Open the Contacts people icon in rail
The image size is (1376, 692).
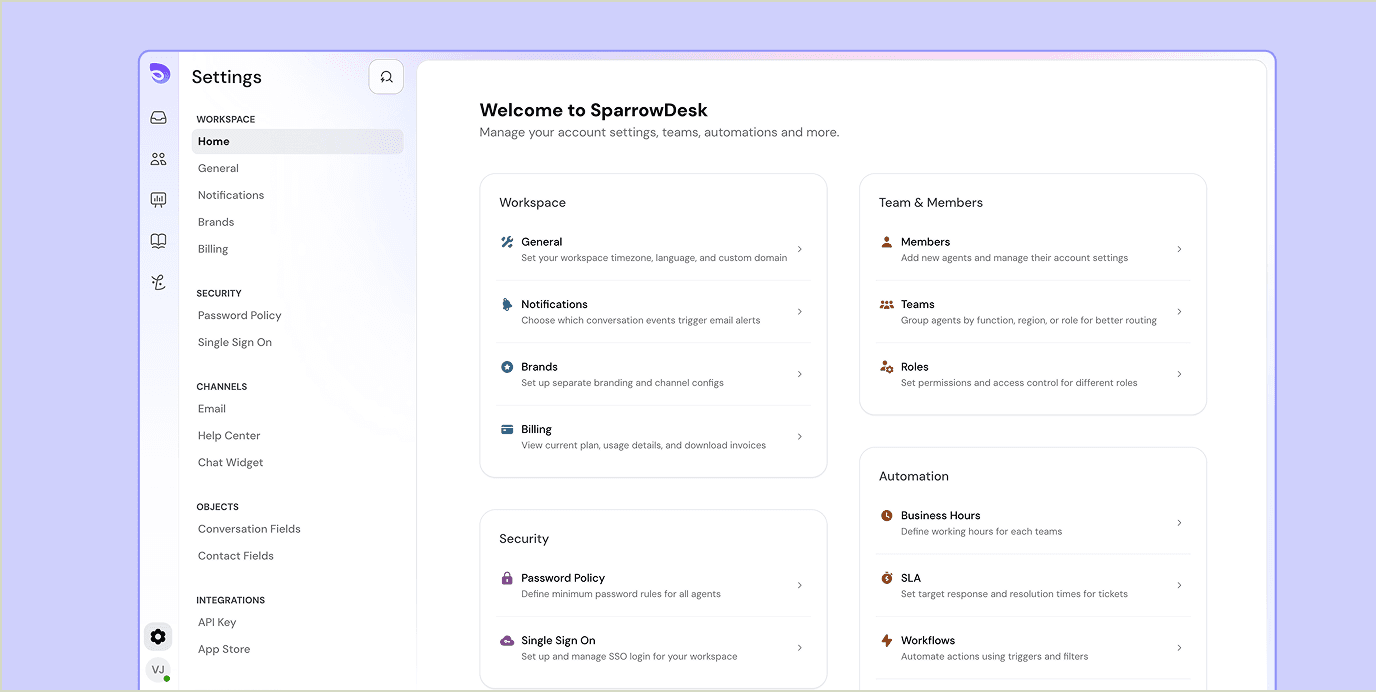pos(158,159)
